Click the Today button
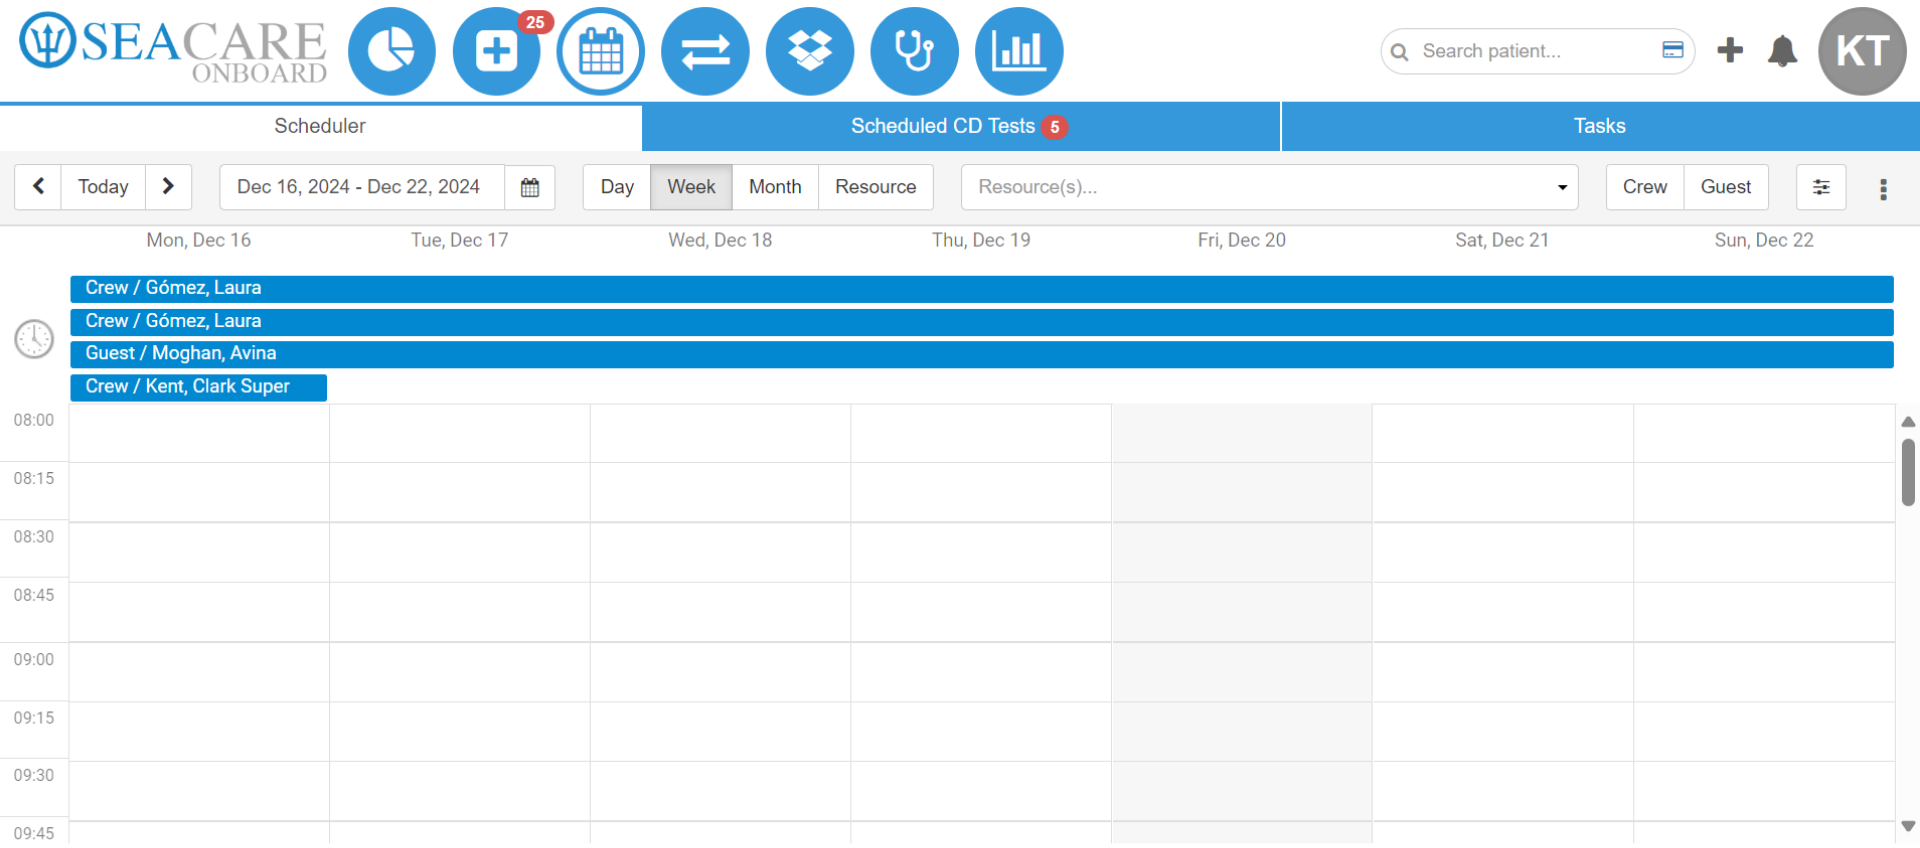 [103, 187]
